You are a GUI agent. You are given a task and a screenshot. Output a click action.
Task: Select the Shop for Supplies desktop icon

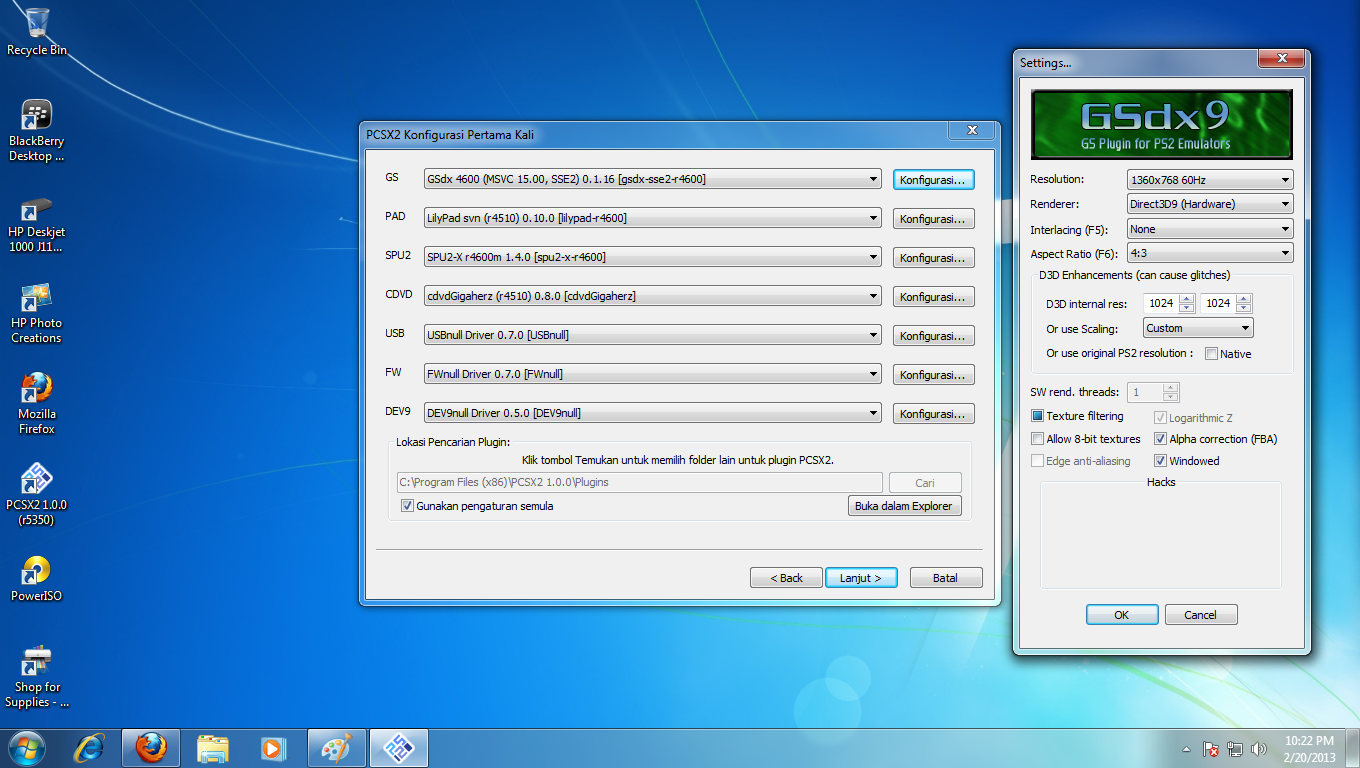point(37,678)
